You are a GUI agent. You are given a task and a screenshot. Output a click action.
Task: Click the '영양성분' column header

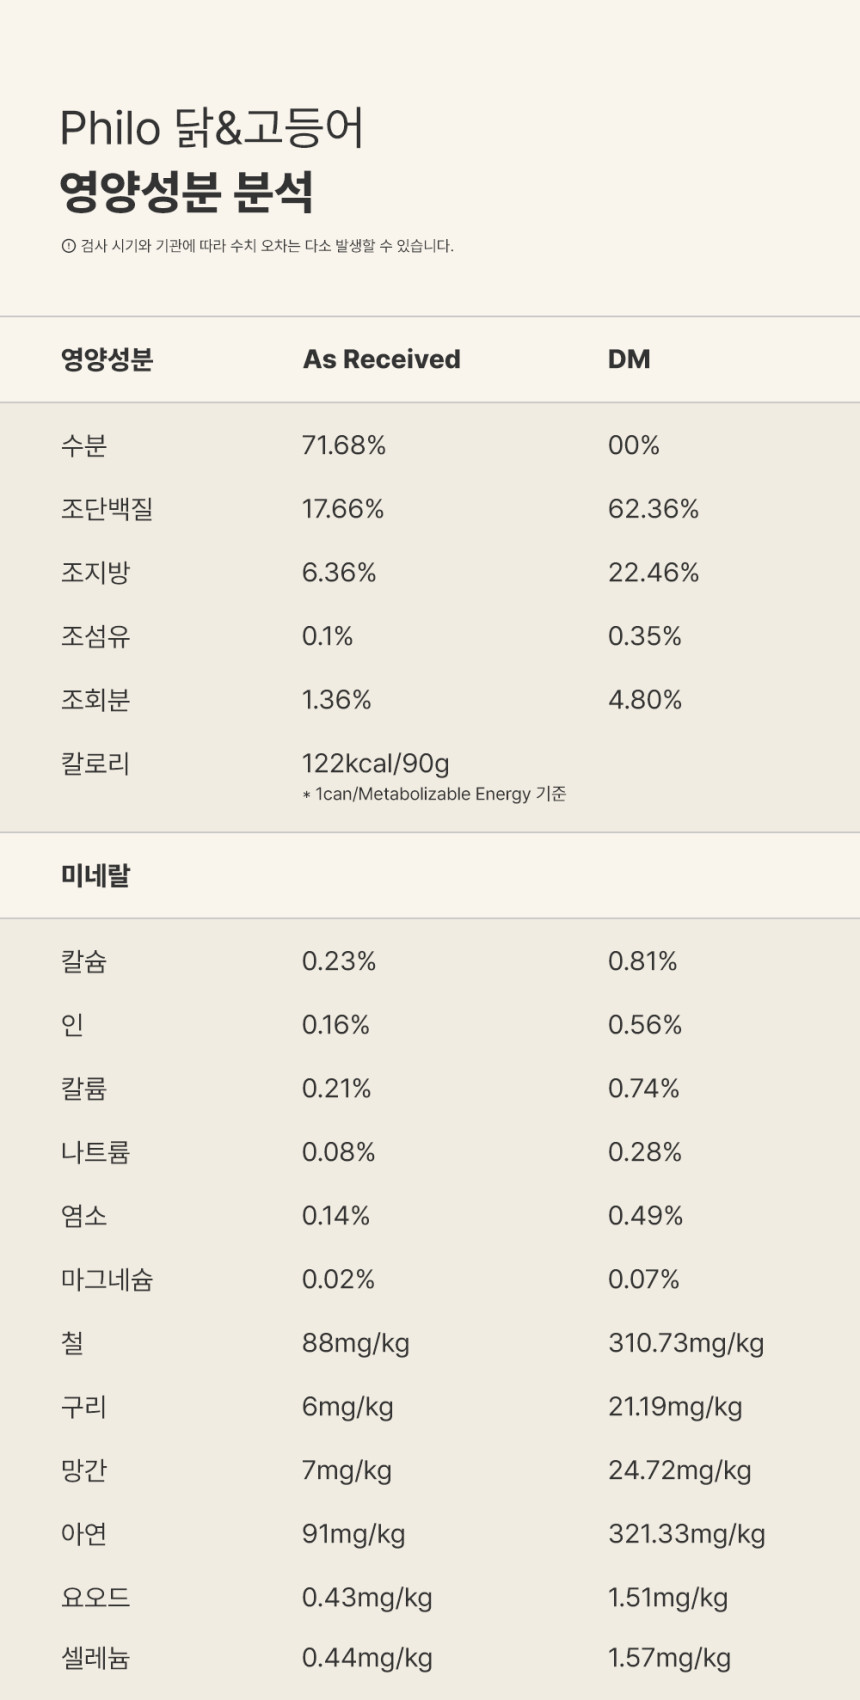(106, 359)
